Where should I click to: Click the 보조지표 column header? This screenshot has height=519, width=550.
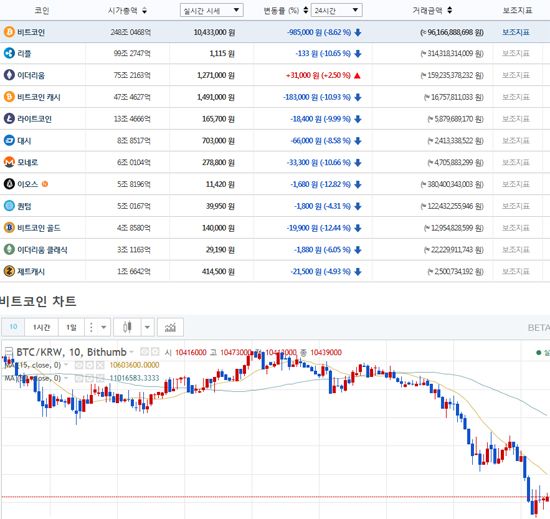[x=517, y=11]
